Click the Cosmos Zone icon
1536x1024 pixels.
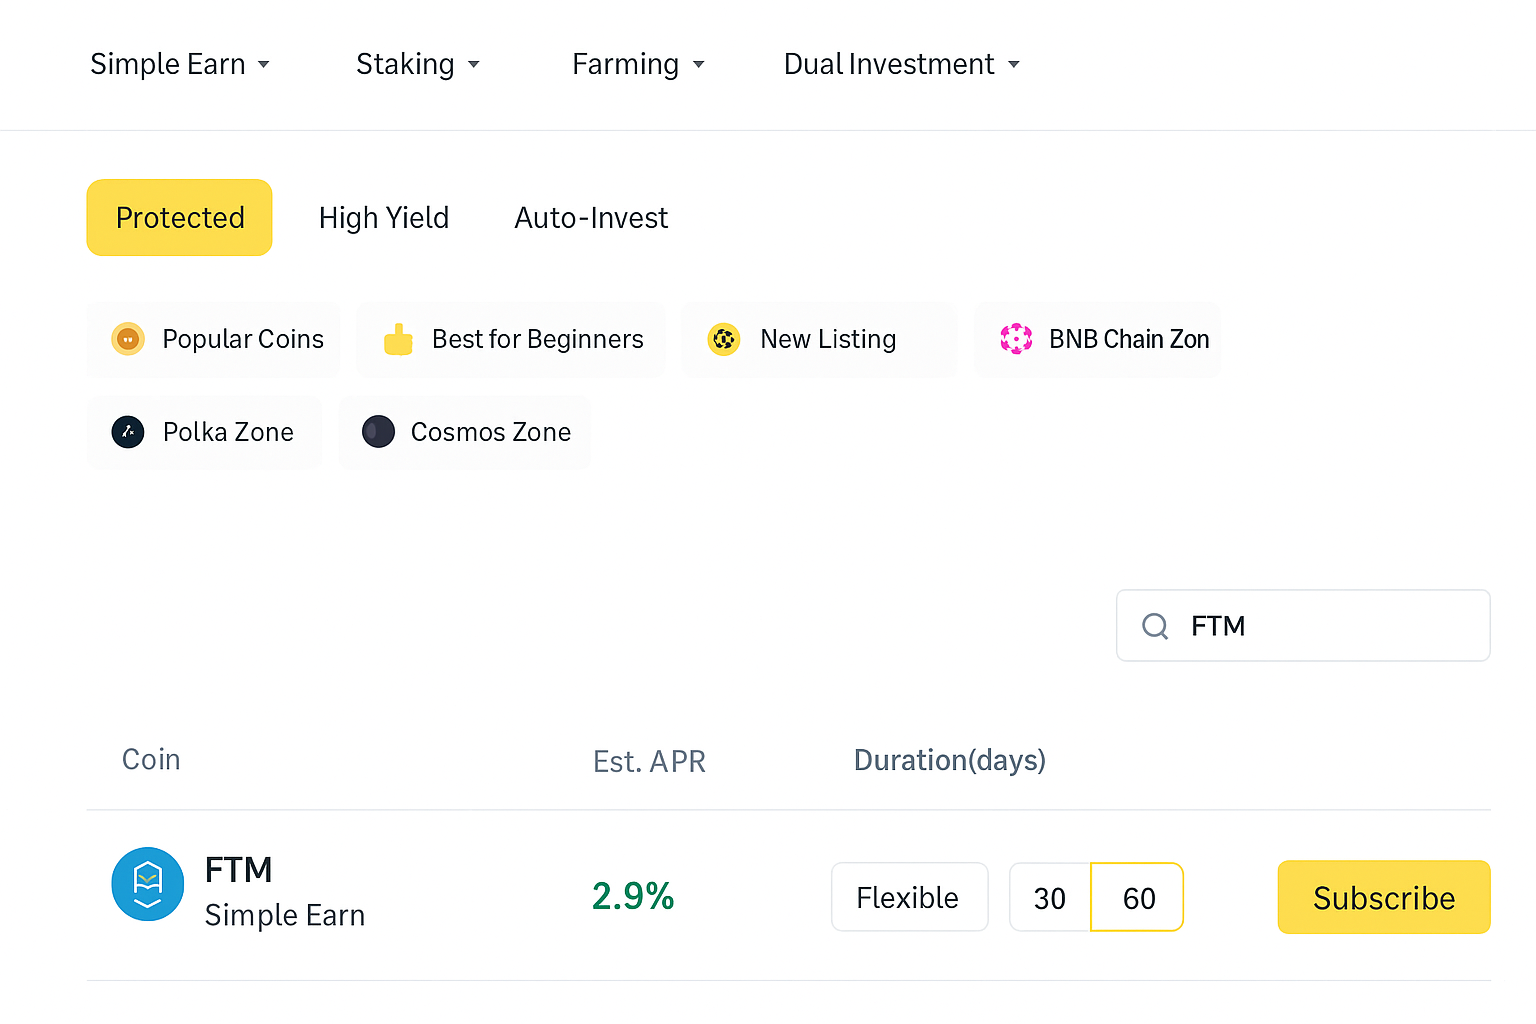(x=378, y=431)
